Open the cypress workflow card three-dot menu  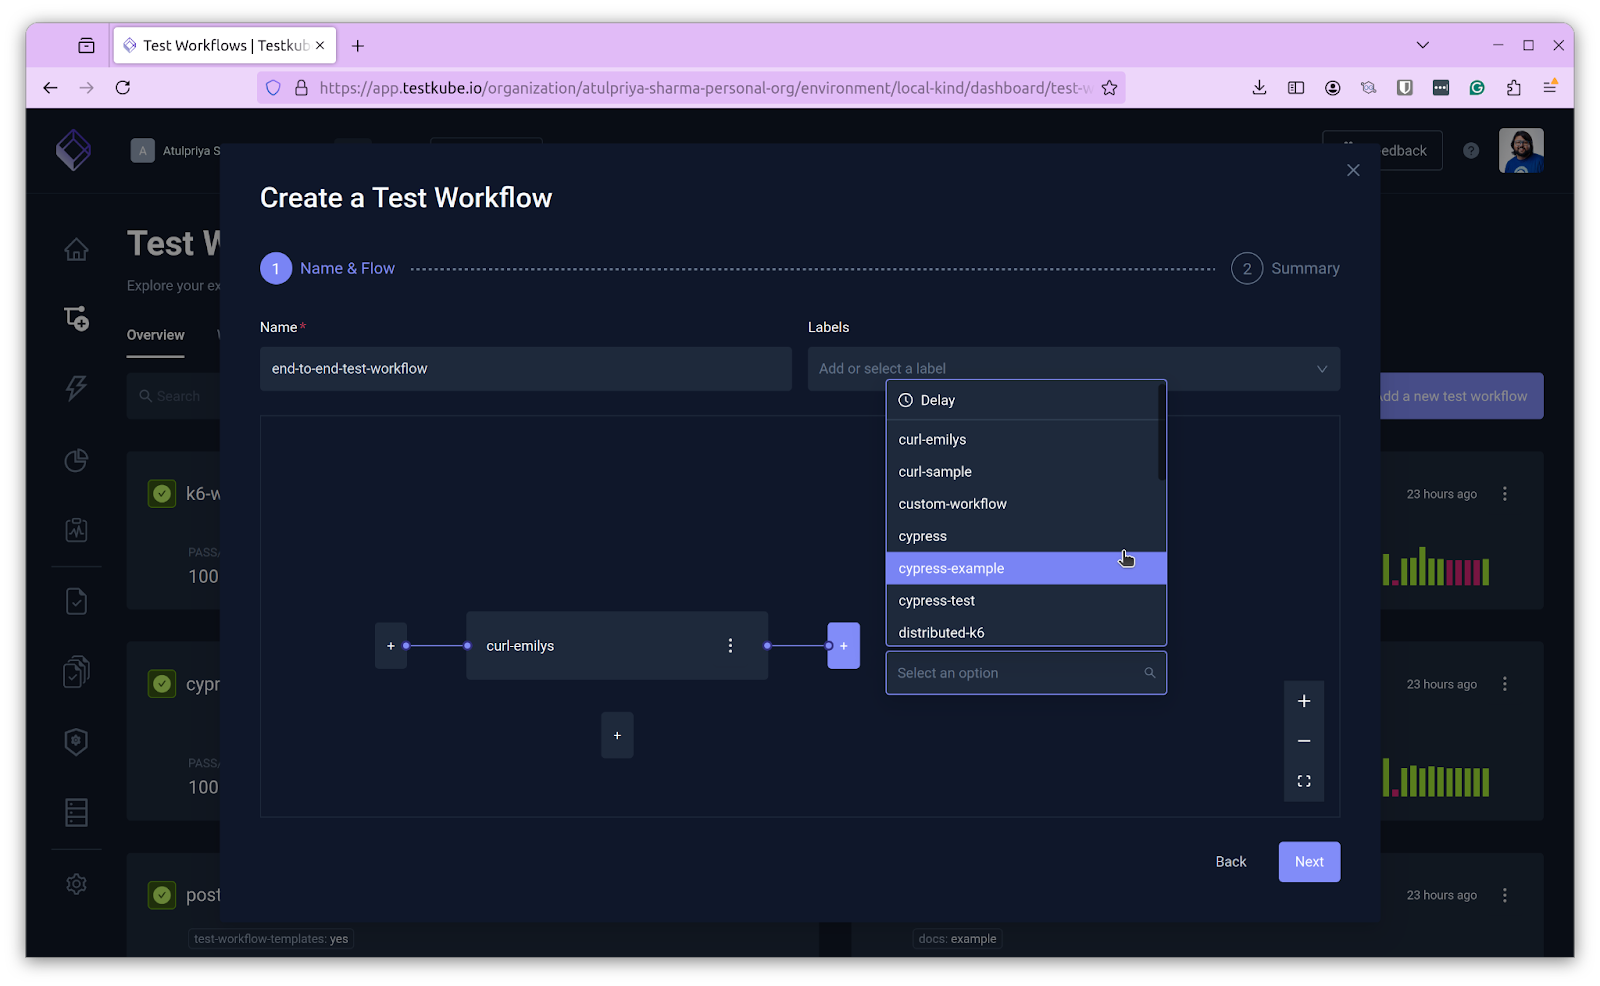1505,684
